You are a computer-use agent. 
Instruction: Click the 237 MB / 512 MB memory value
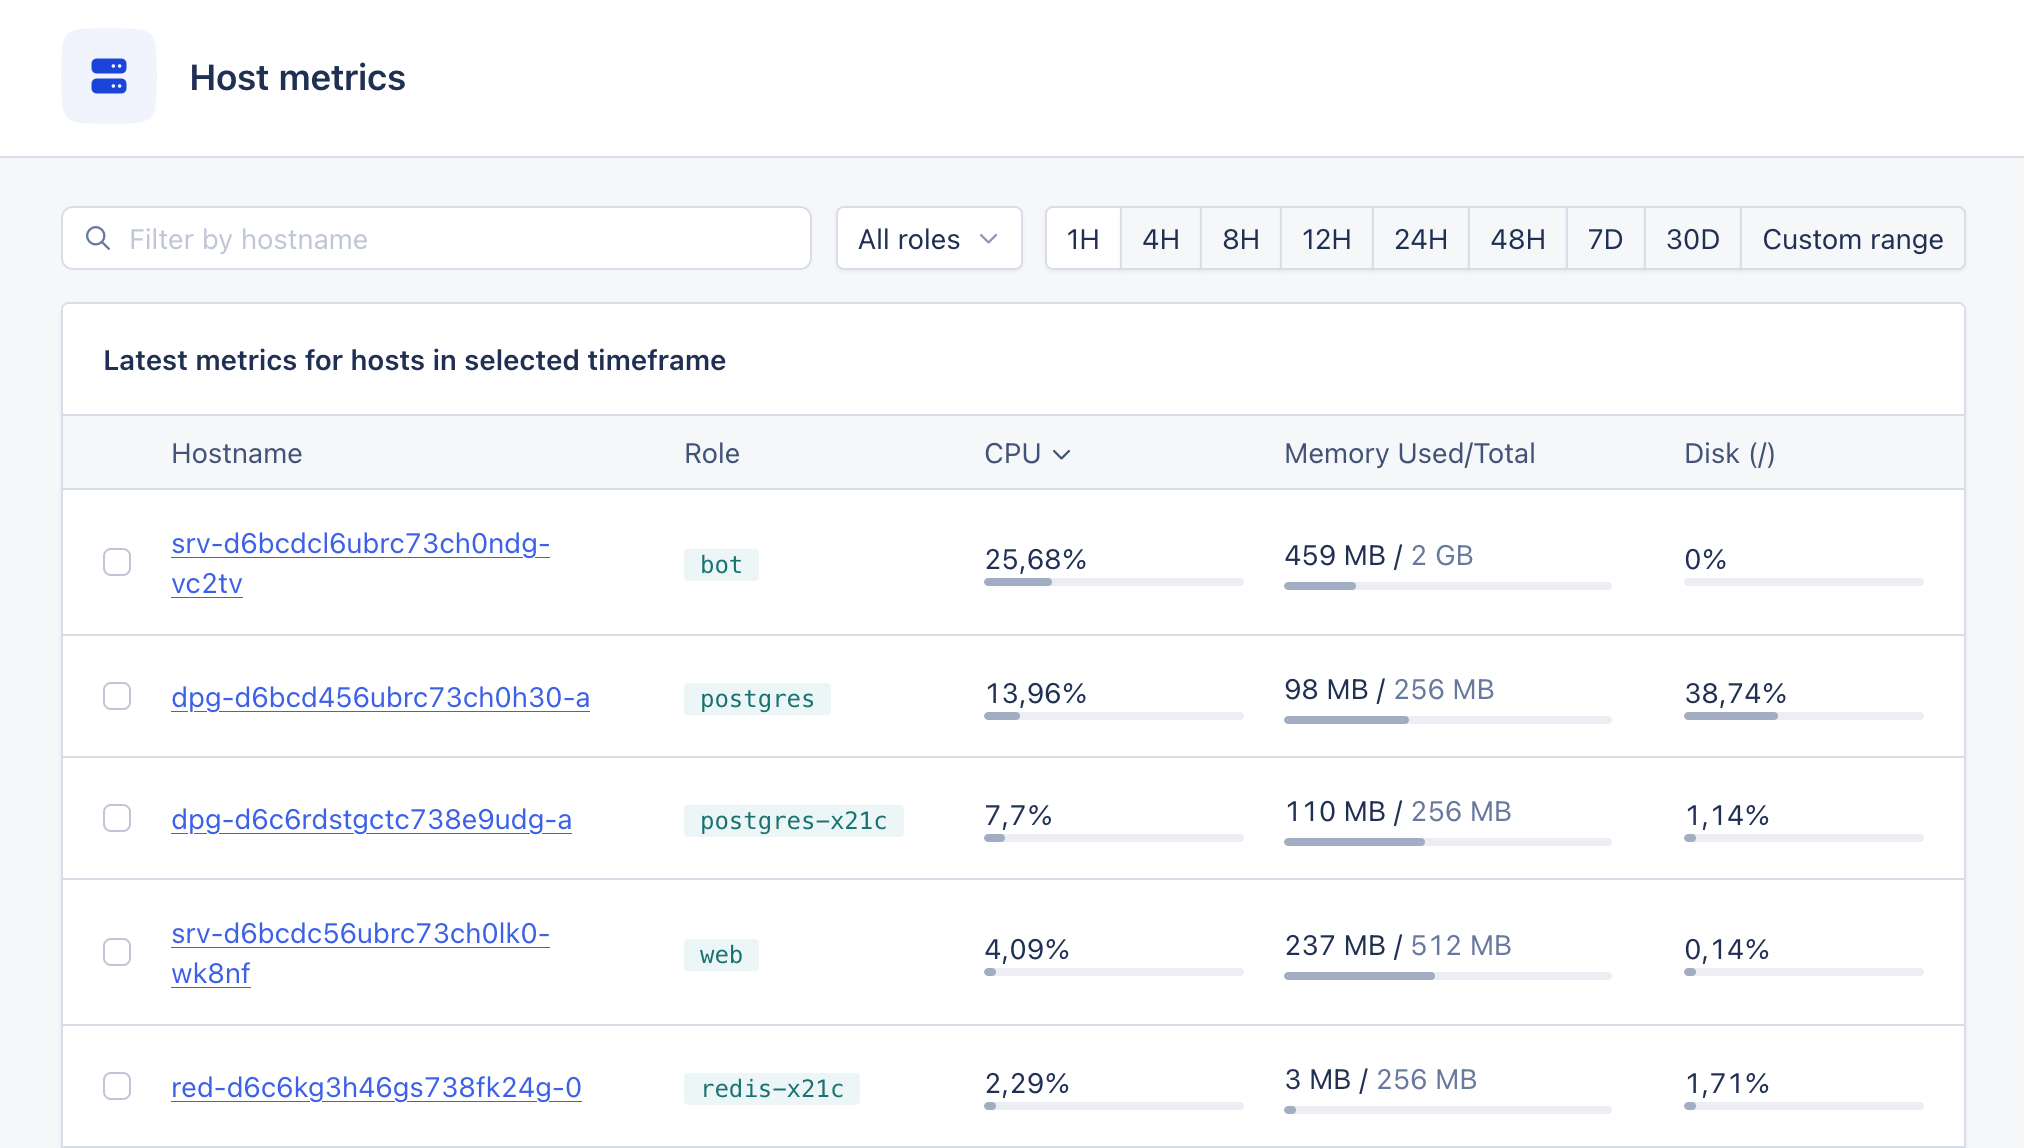tap(1398, 945)
